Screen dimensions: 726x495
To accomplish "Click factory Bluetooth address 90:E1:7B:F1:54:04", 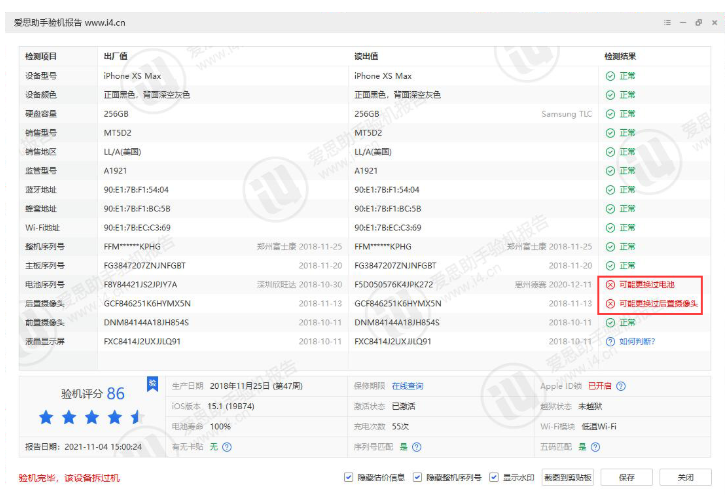I will [x=136, y=190].
